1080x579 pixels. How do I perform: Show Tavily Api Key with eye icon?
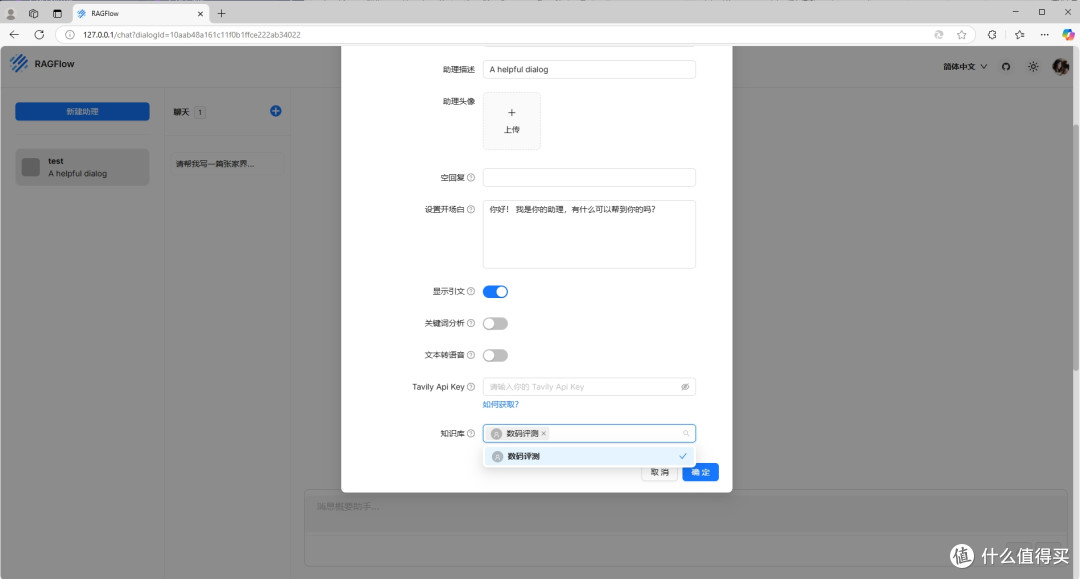[x=685, y=387]
